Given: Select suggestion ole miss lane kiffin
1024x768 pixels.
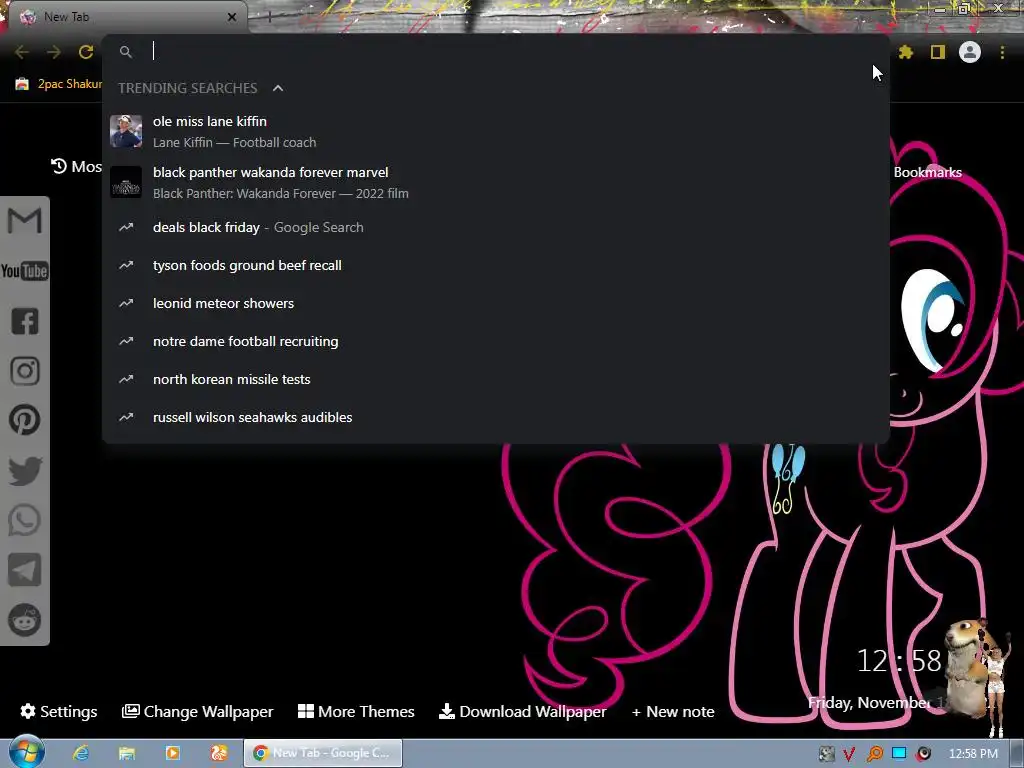Looking at the screenshot, I should pos(496,131).
